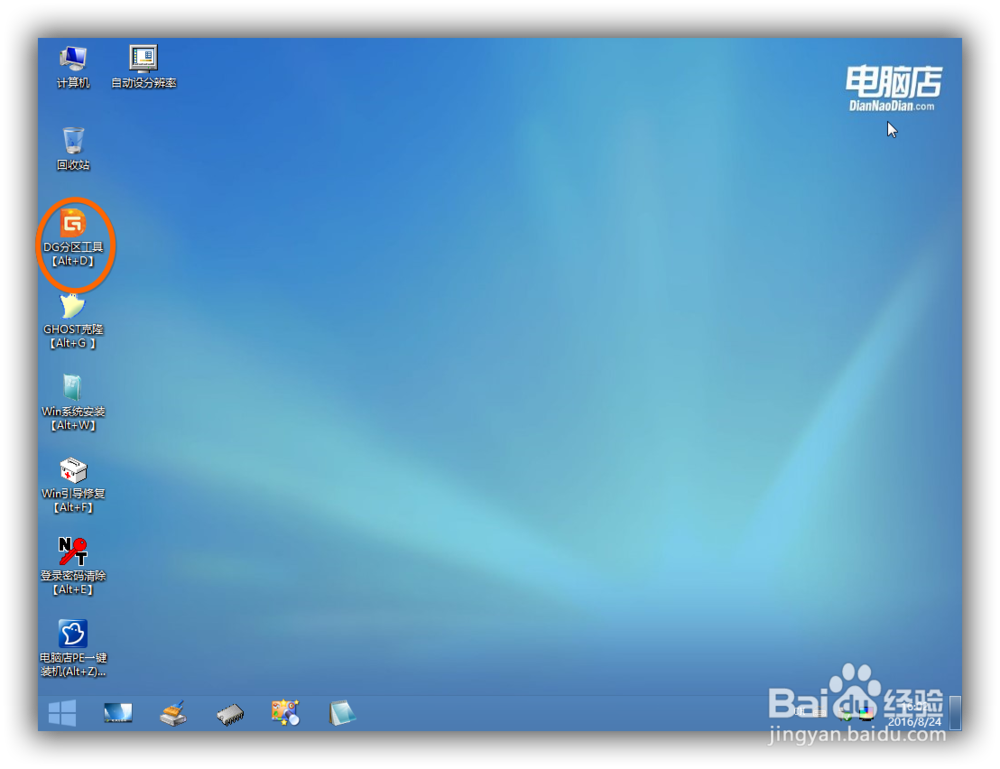
Task: Launch 登录密码清除 password tool
Action: [73, 567]
